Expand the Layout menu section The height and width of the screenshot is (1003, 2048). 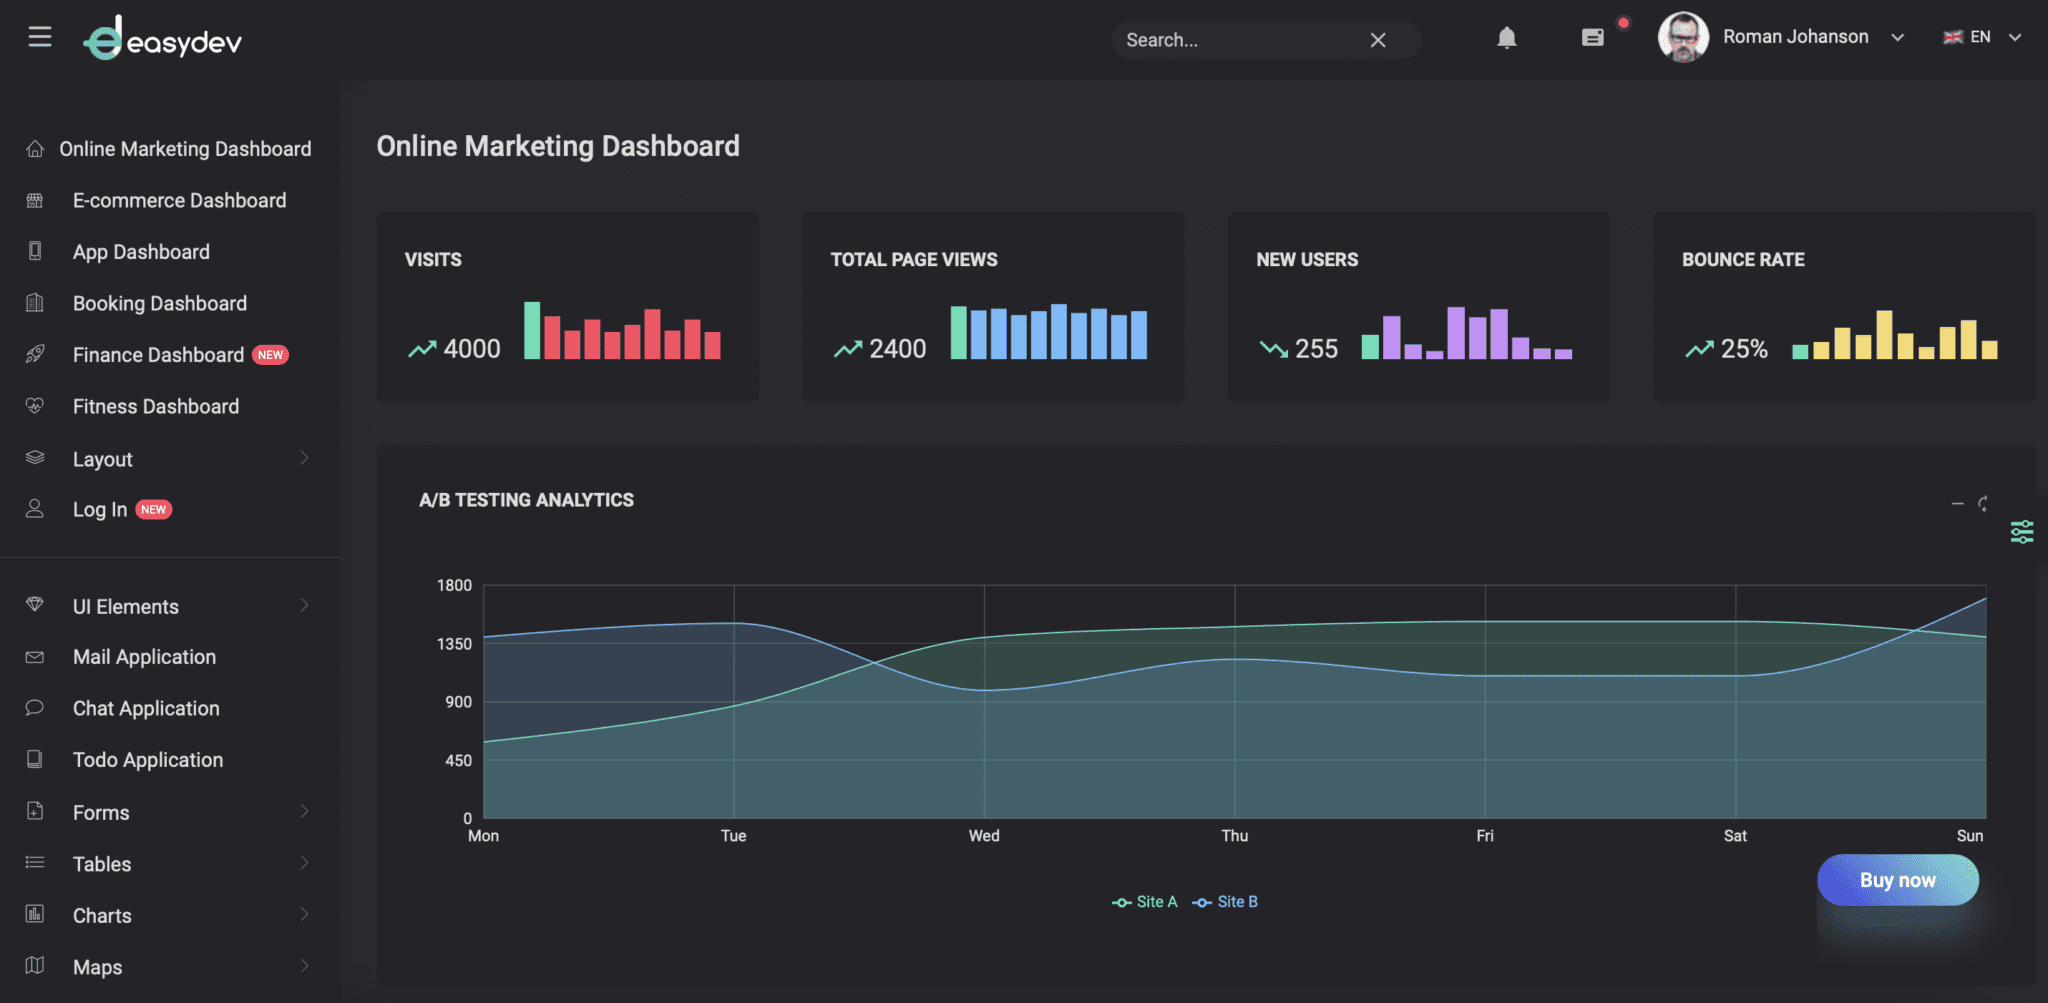(103, 458)
